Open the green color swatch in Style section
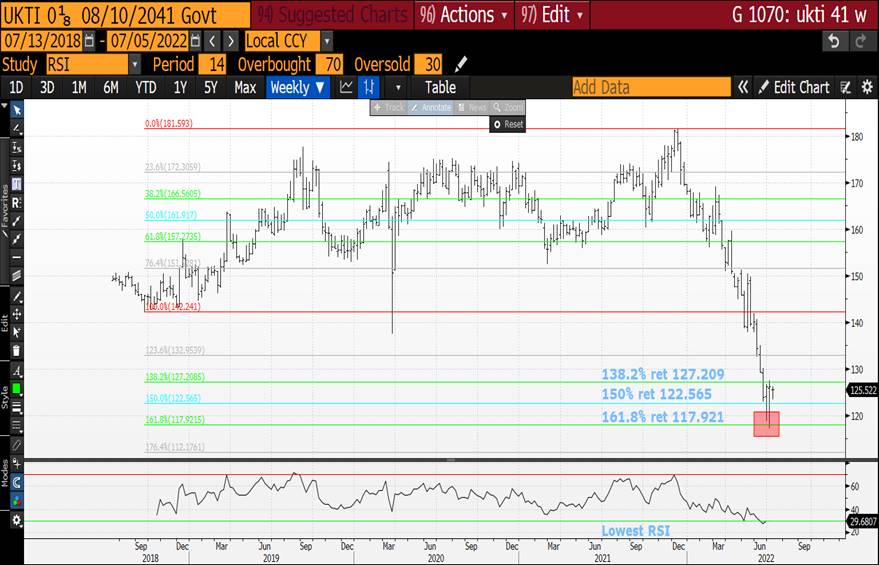 click(x=16, y=388)
